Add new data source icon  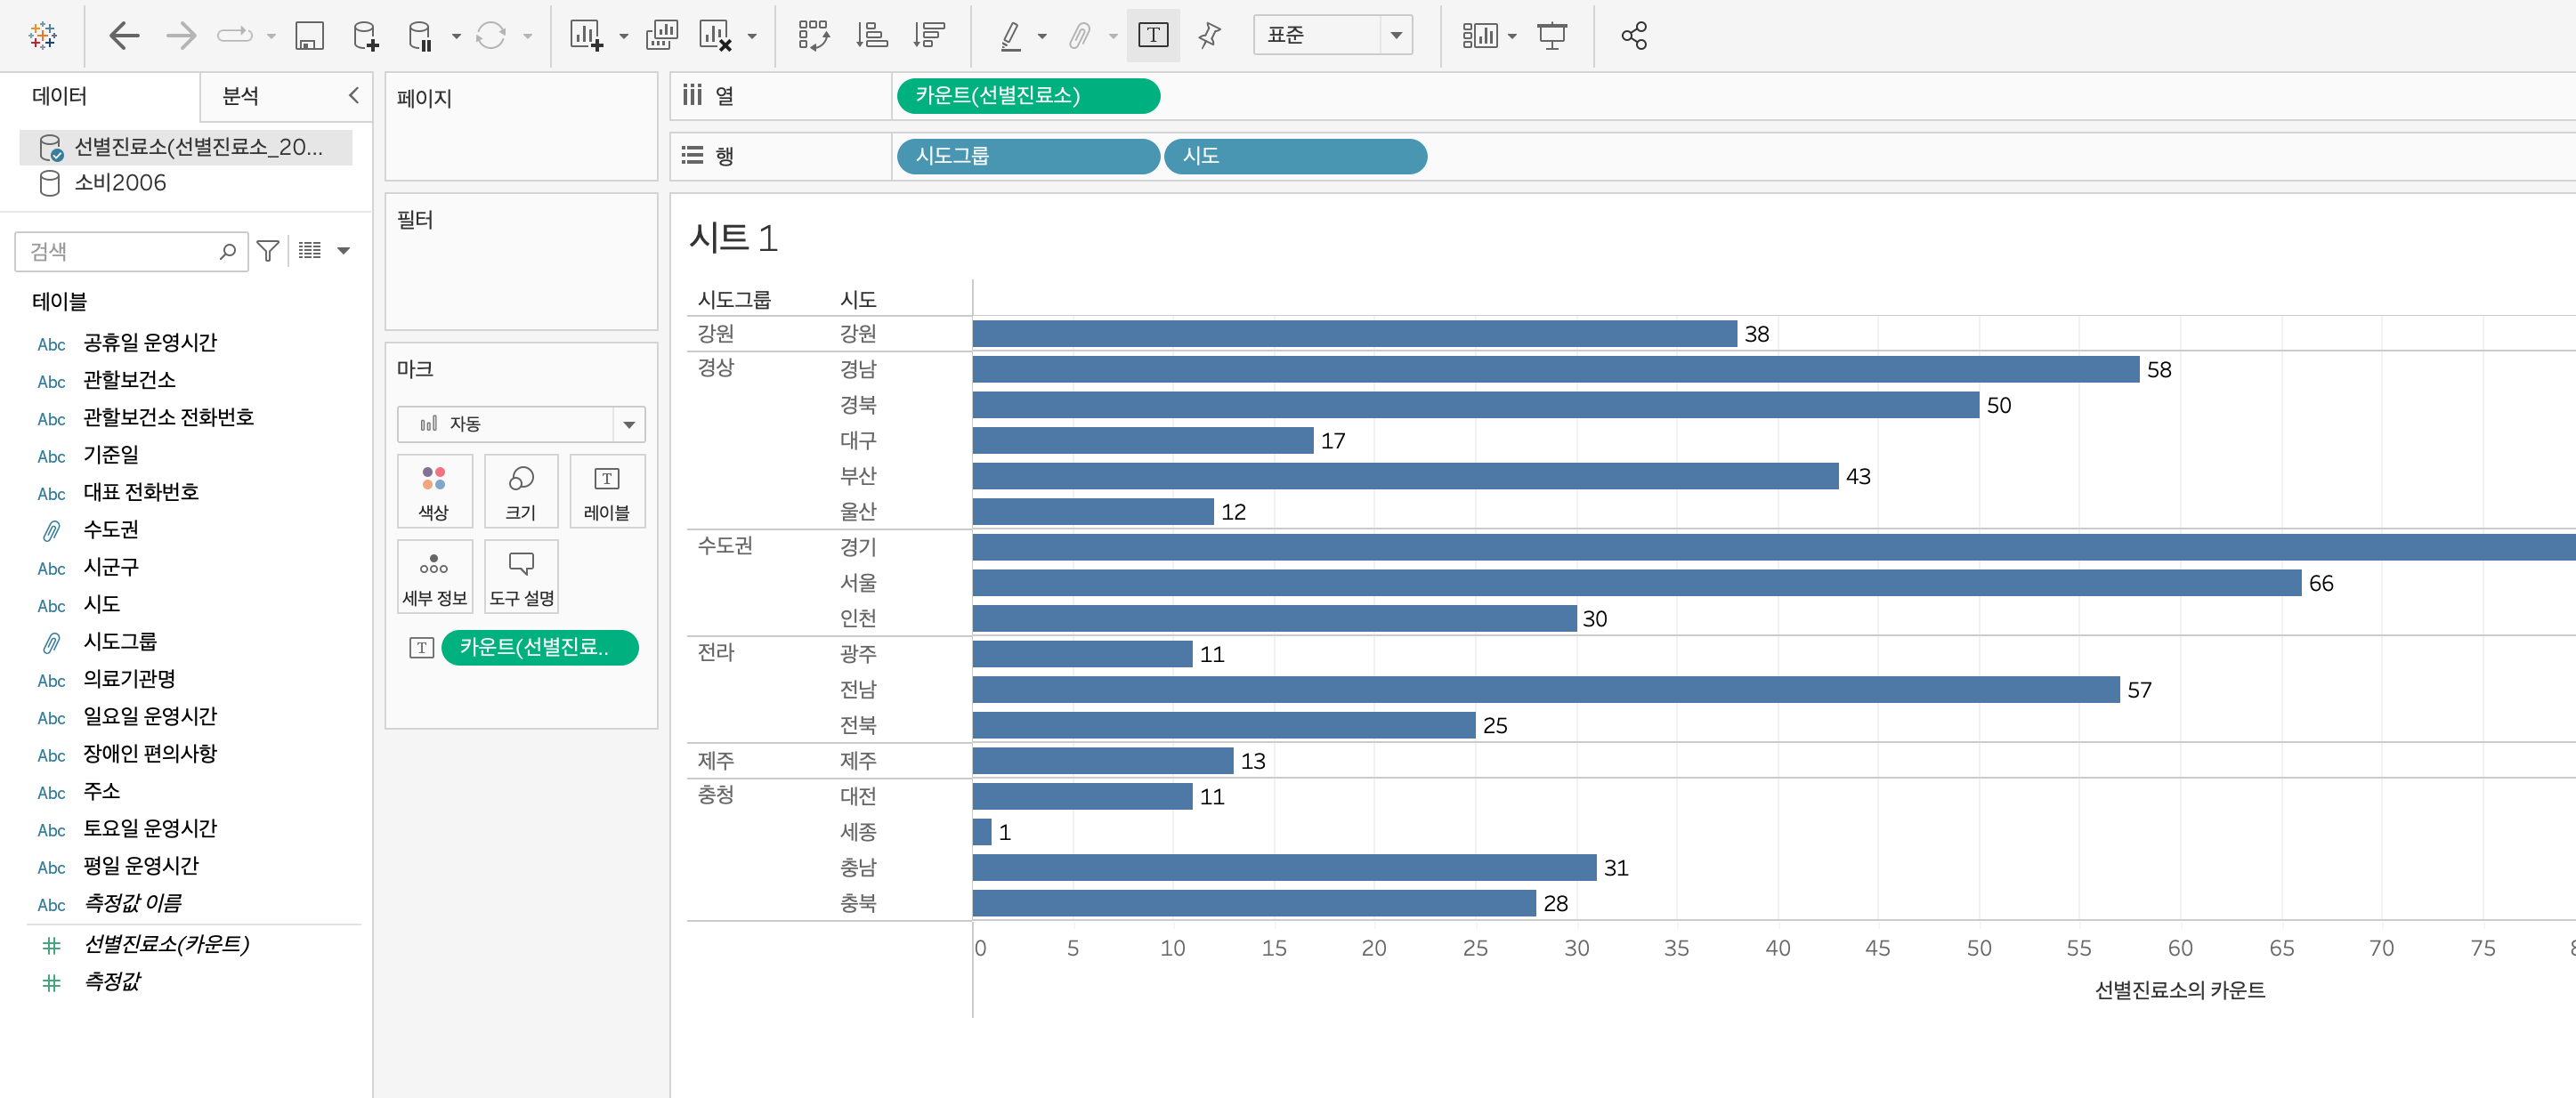pos(365,36)
